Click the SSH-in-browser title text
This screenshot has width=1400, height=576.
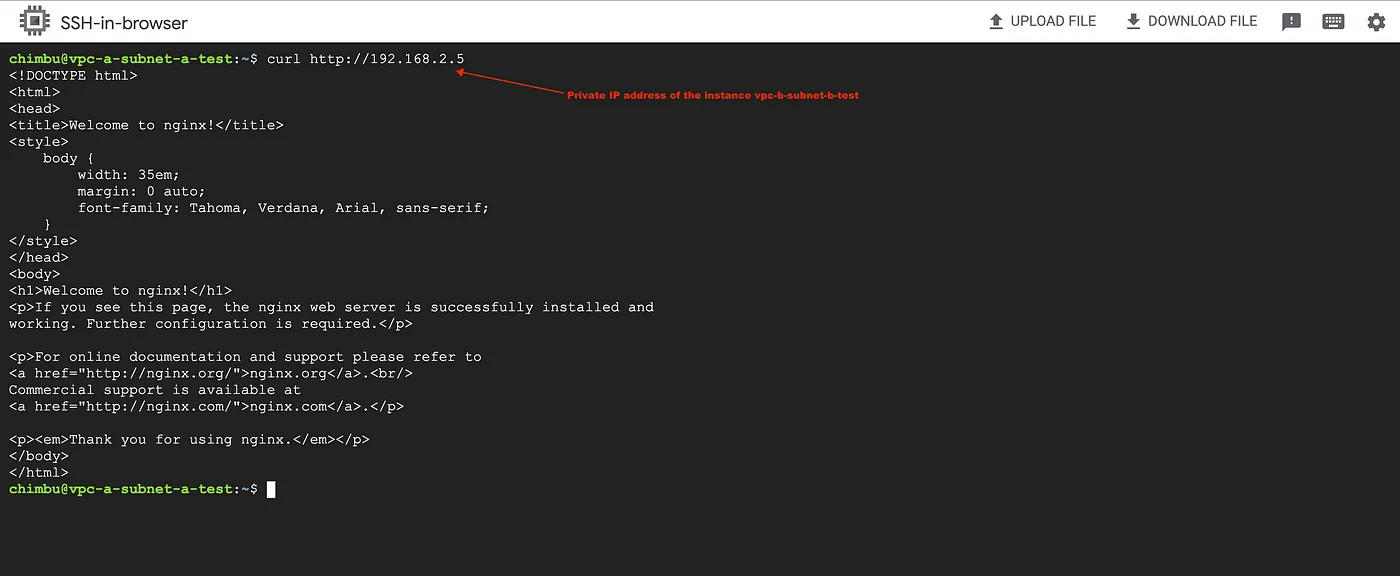click(x=124, y=22)
